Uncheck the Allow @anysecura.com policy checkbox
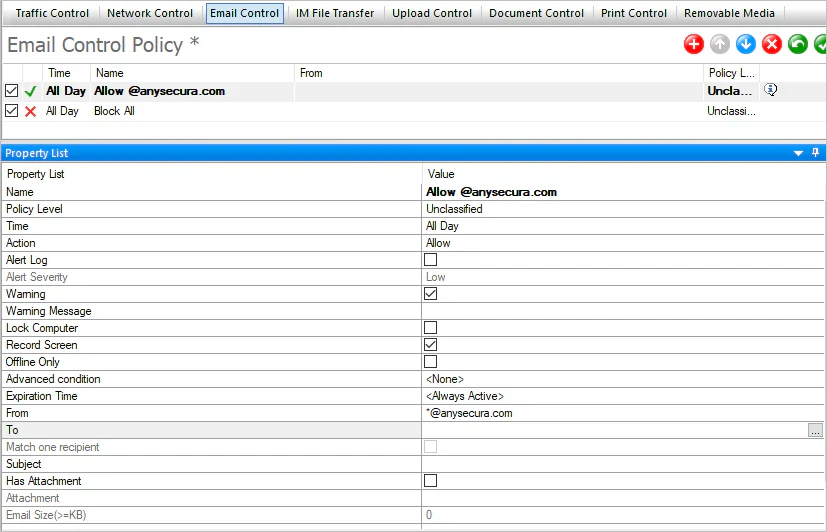This screenshot has height=532, width=827. point(12,91)
